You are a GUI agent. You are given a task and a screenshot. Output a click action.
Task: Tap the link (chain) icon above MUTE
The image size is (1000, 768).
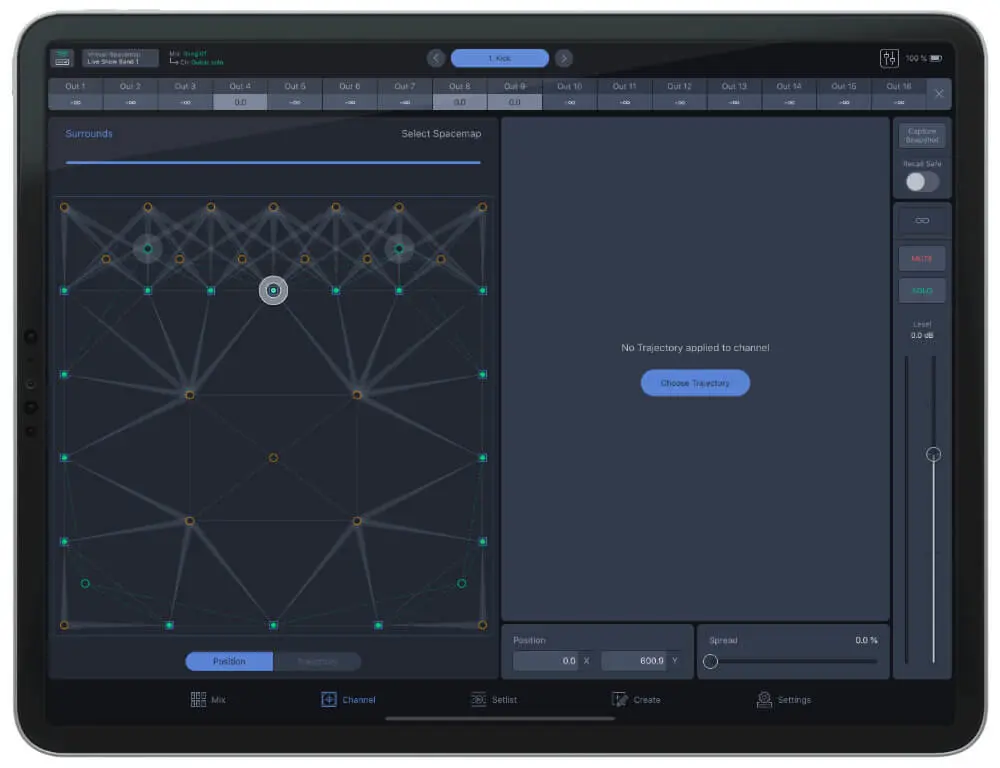(x=921, y=219)
